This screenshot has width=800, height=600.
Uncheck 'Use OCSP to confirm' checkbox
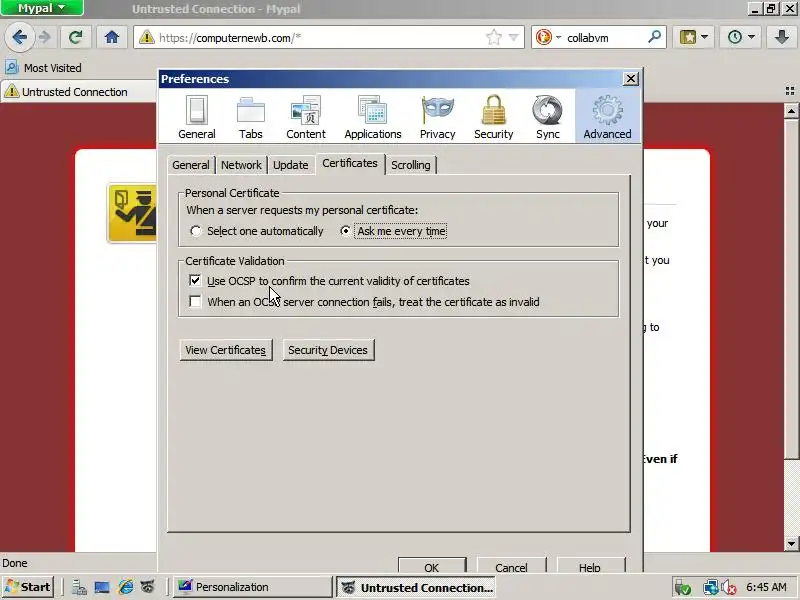[195, 281]
